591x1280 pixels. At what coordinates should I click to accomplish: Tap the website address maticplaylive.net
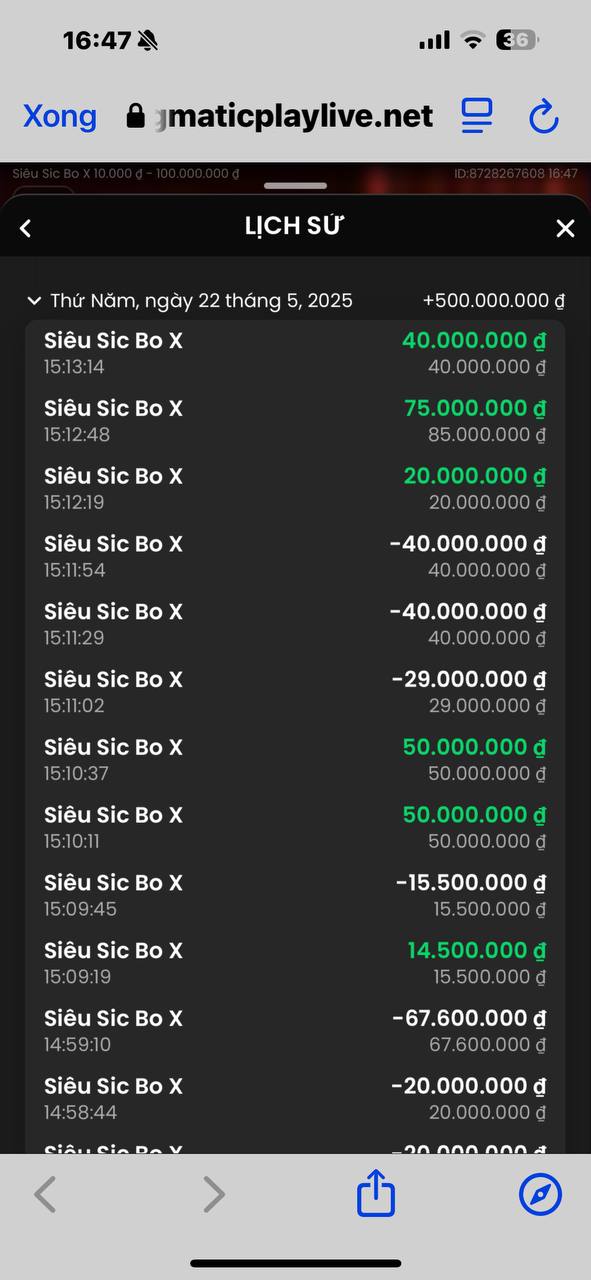point(293,116)
